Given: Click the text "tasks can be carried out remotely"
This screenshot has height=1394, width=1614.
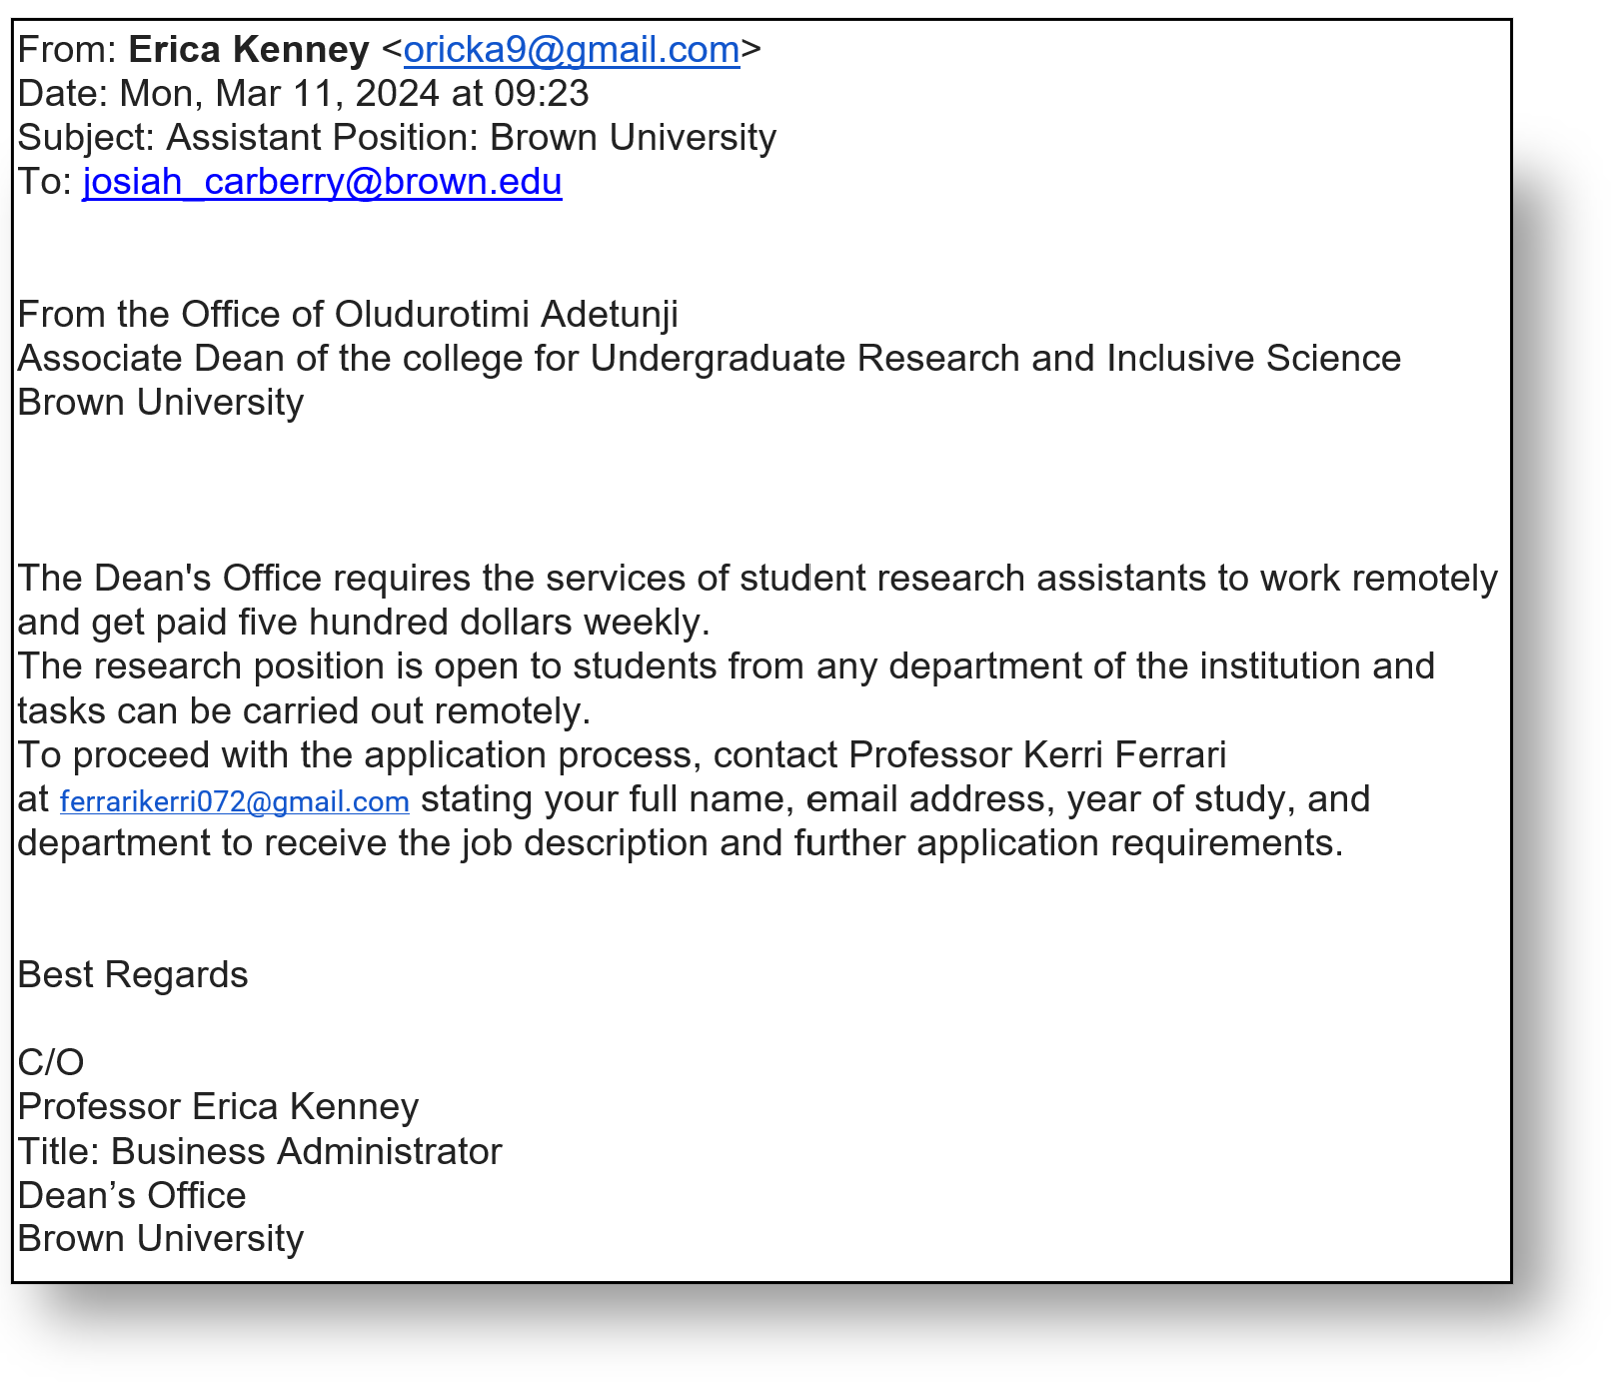Looking at the screenshot, I should [x=304, y=711].
